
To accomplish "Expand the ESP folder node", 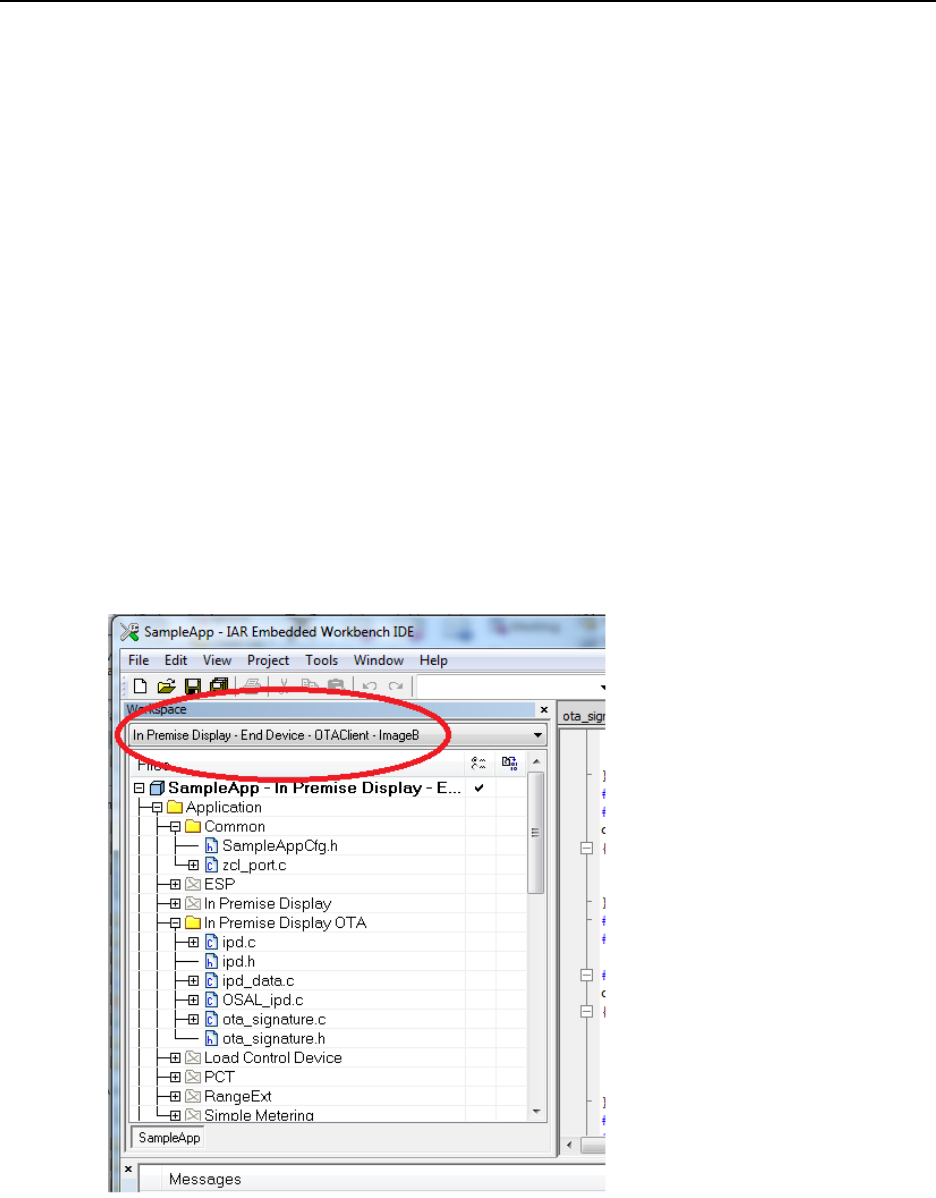I will [175, 884].
